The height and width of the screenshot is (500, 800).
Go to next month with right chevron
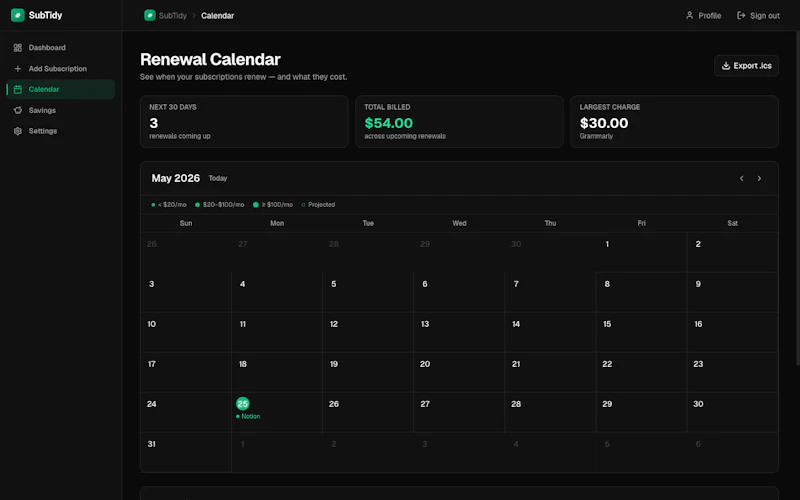759,178
